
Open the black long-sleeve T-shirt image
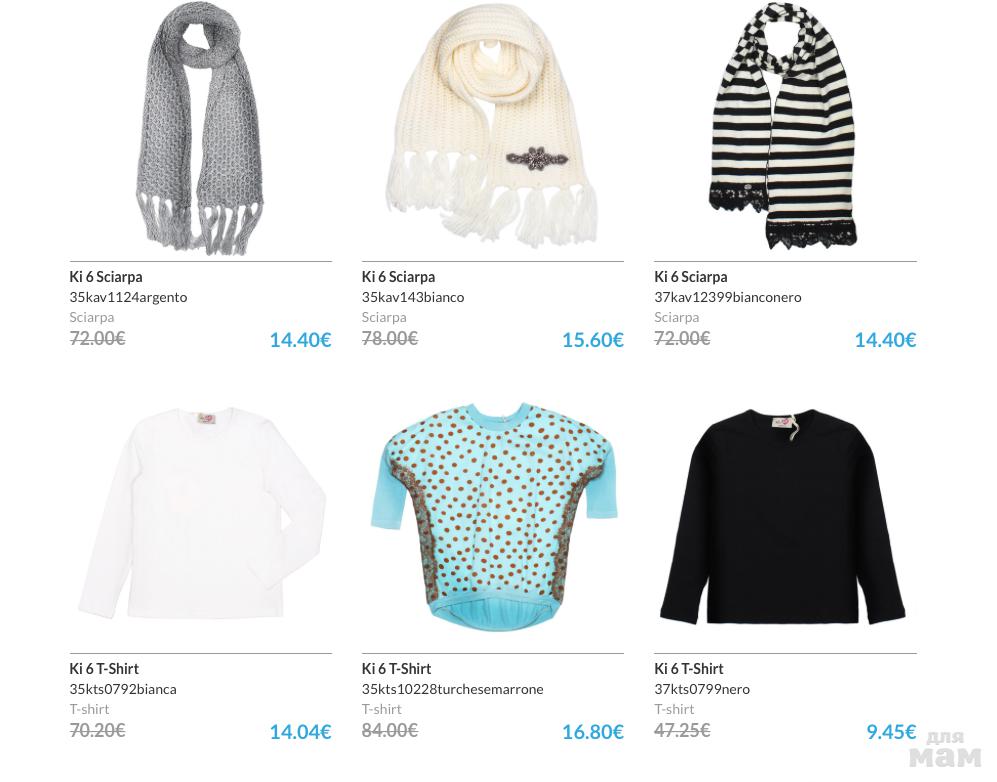pos(782,517)
